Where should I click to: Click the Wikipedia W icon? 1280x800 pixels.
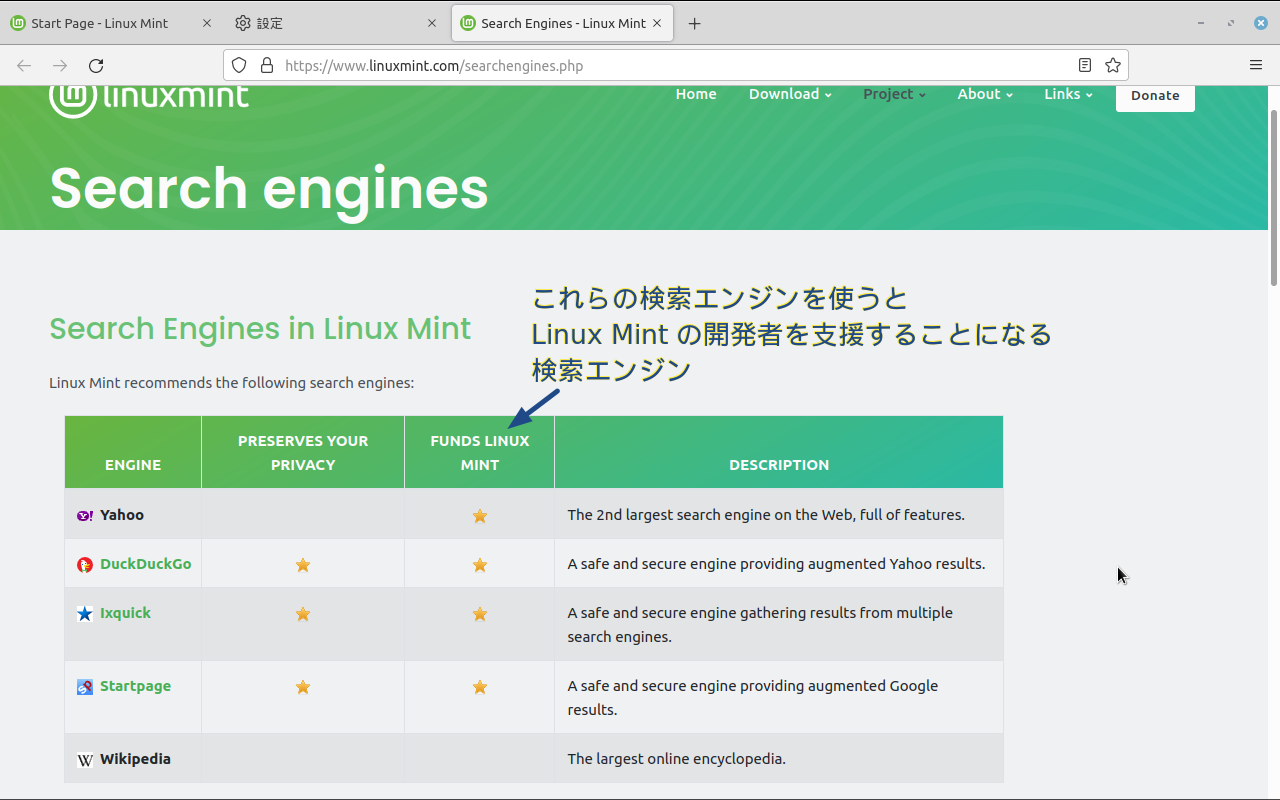point(85,760)
